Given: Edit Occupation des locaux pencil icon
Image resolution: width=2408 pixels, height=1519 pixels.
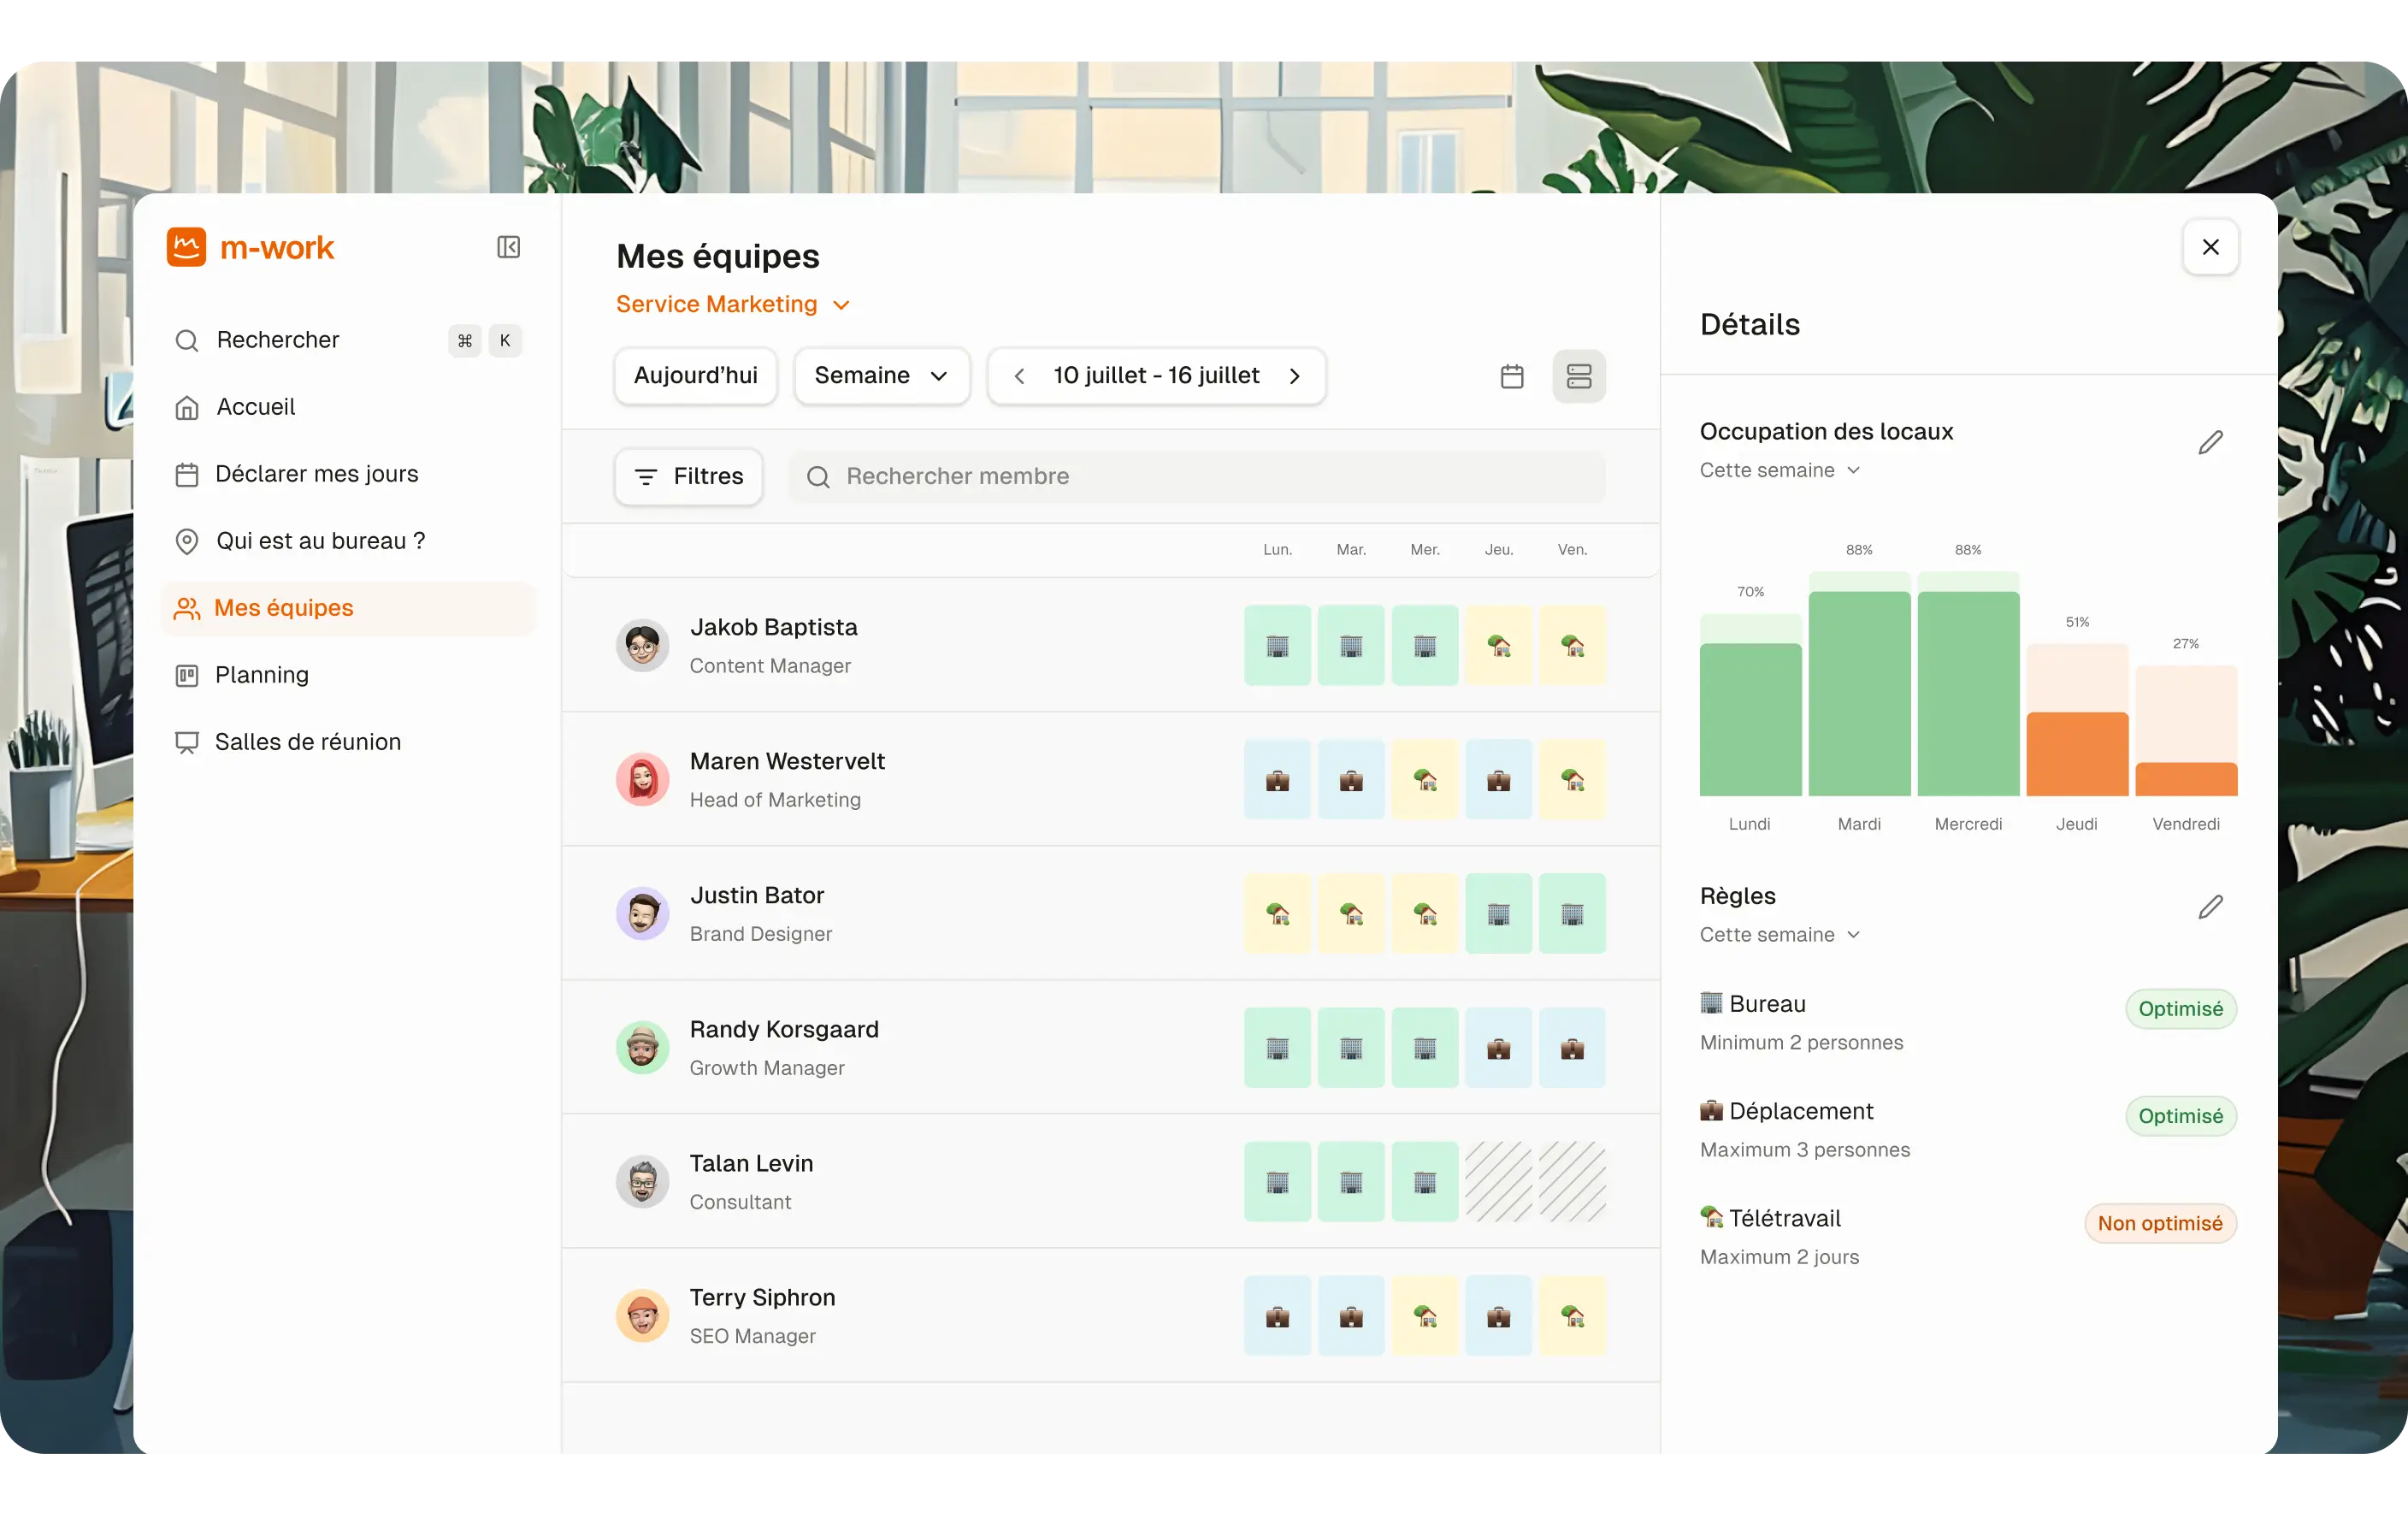Looking at the screenshot, I should 2210,442.
